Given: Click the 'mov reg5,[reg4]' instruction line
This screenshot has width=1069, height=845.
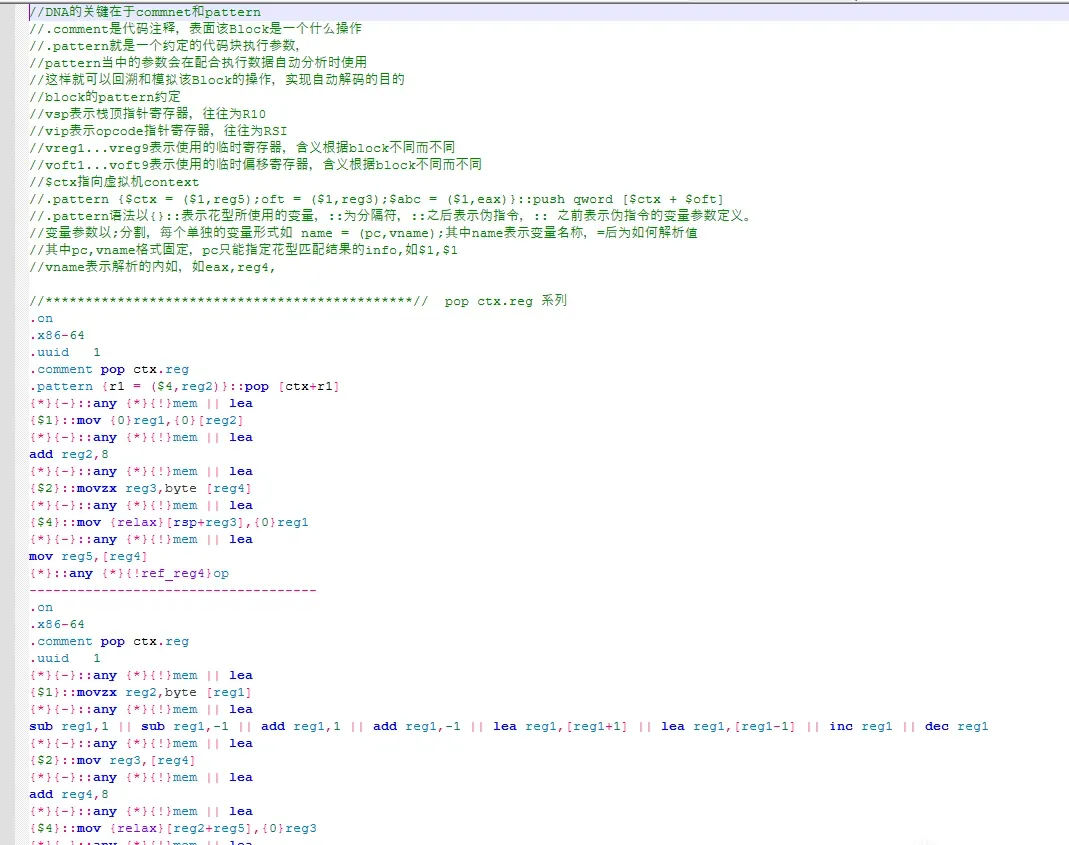Looking at the screenshot, I should 88,557.
